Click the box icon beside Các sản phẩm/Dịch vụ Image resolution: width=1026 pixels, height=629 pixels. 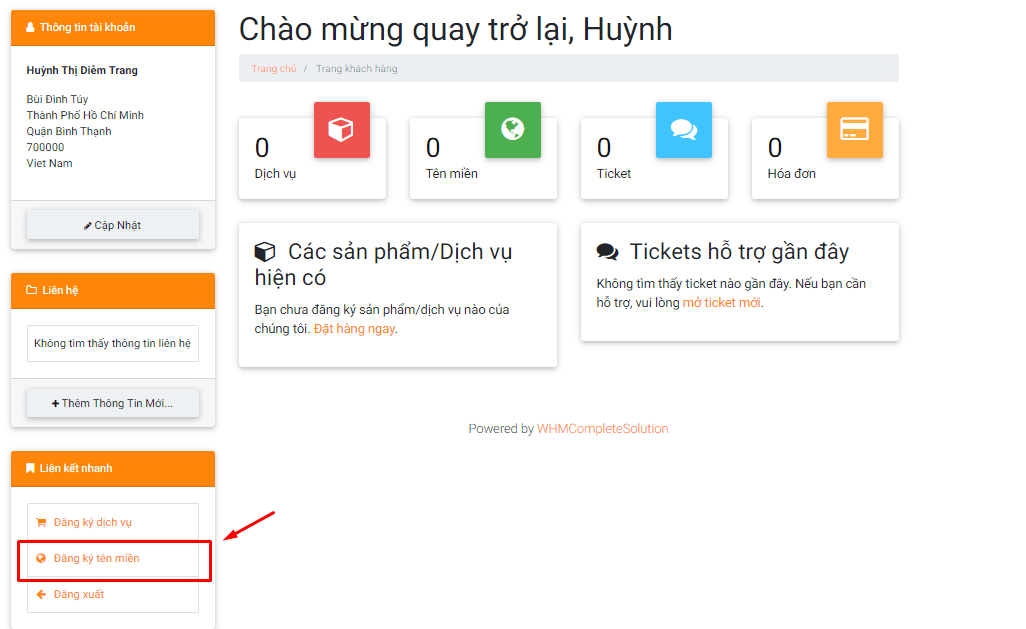tap(265, 250)
